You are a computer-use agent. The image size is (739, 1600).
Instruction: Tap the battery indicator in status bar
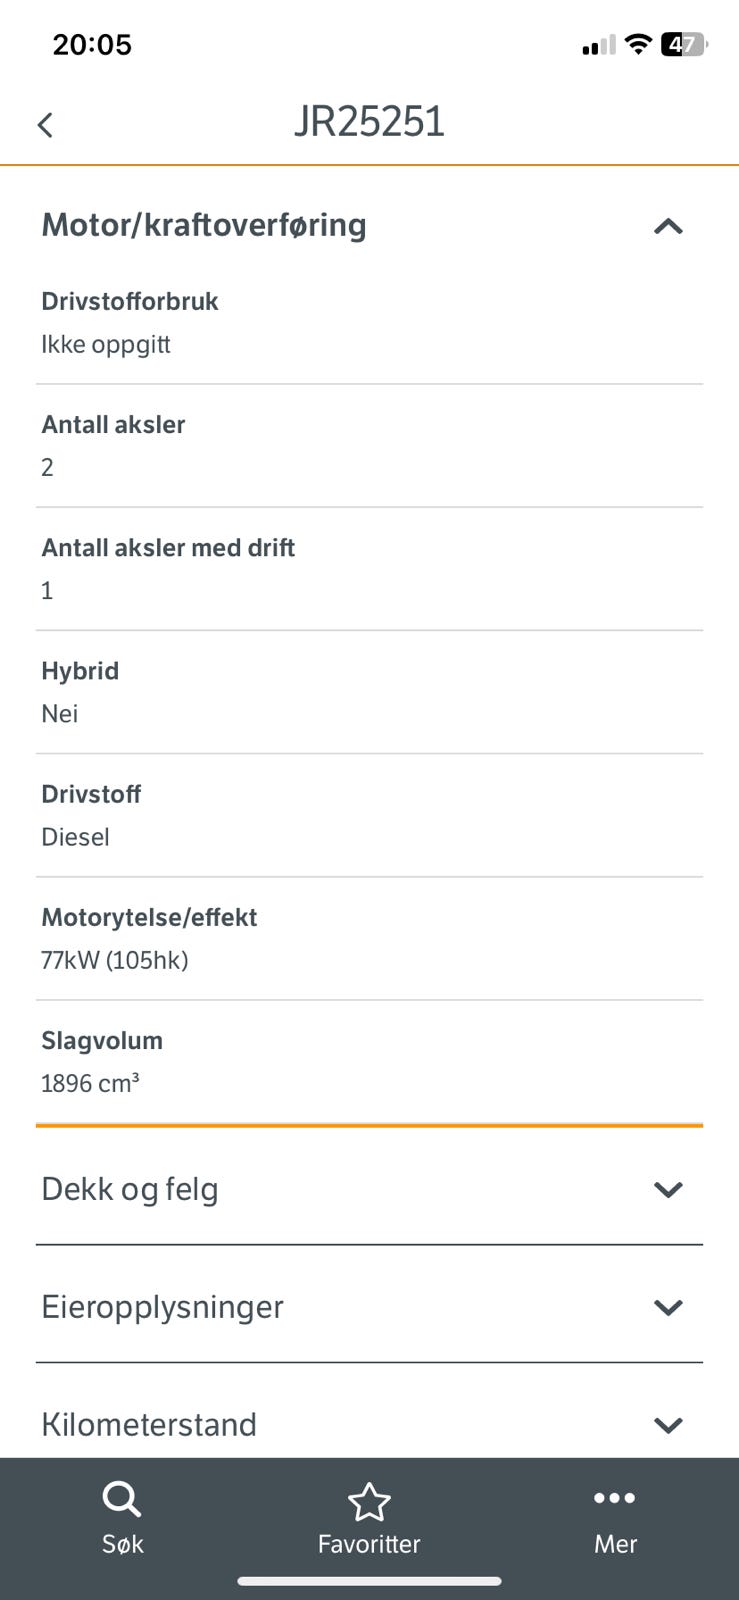pyautogui.click(x=684, y=45)
